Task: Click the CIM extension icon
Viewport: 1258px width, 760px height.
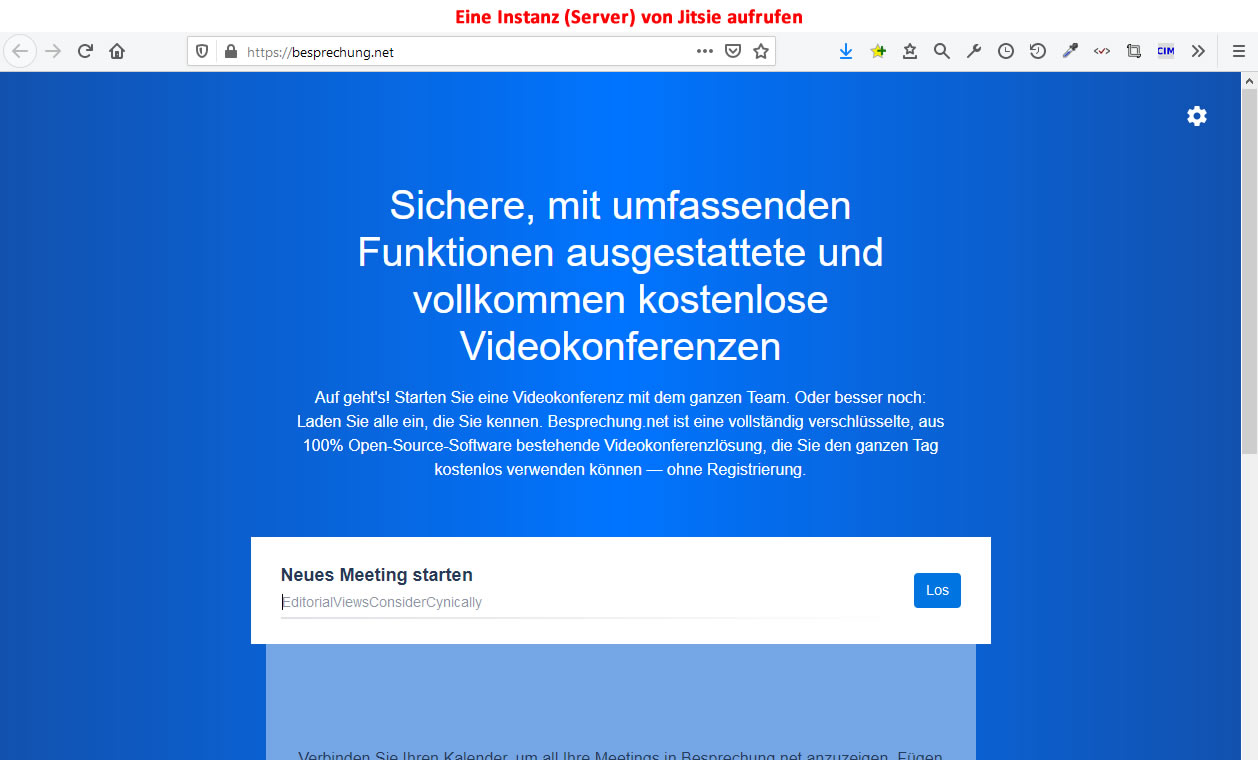Action: [1166, 51]
